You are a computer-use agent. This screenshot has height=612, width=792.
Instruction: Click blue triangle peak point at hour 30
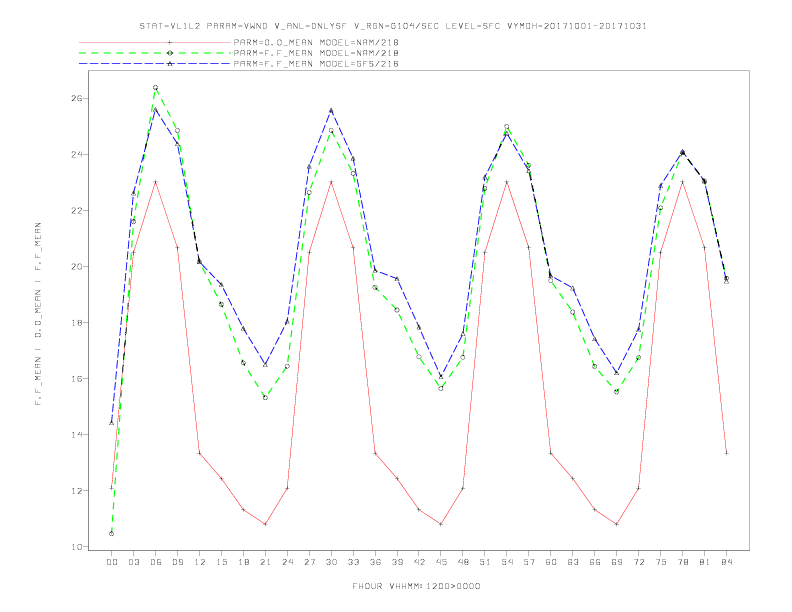pyautogui.click(x=331, y=110)
